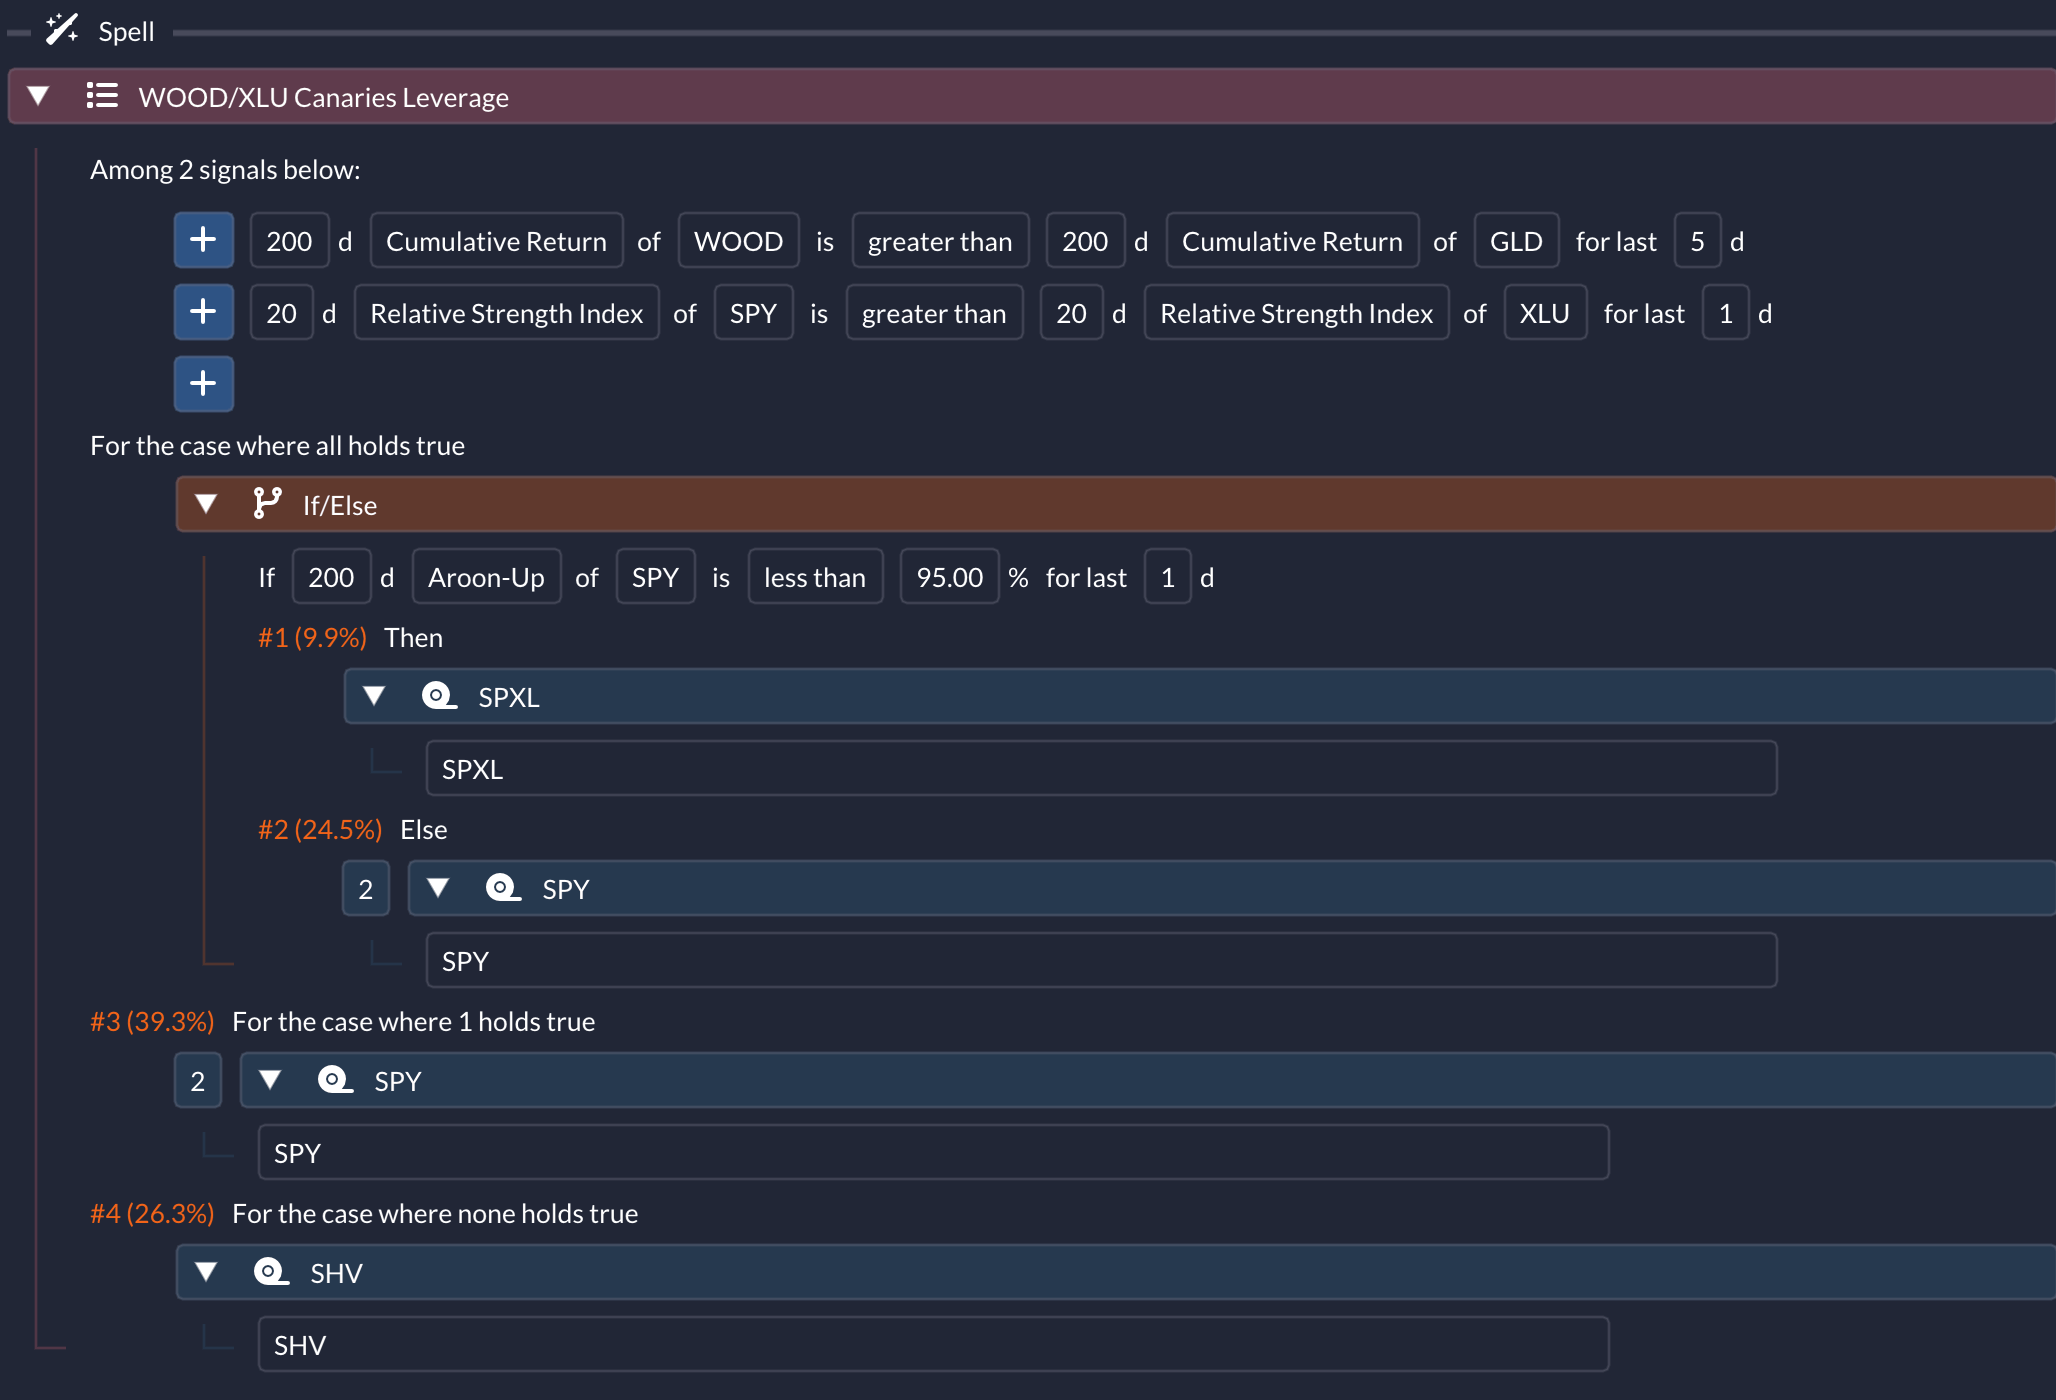Collapse the SHV asset block
Viewport: 2056px width, 1400px height.
coord(206,1272)
